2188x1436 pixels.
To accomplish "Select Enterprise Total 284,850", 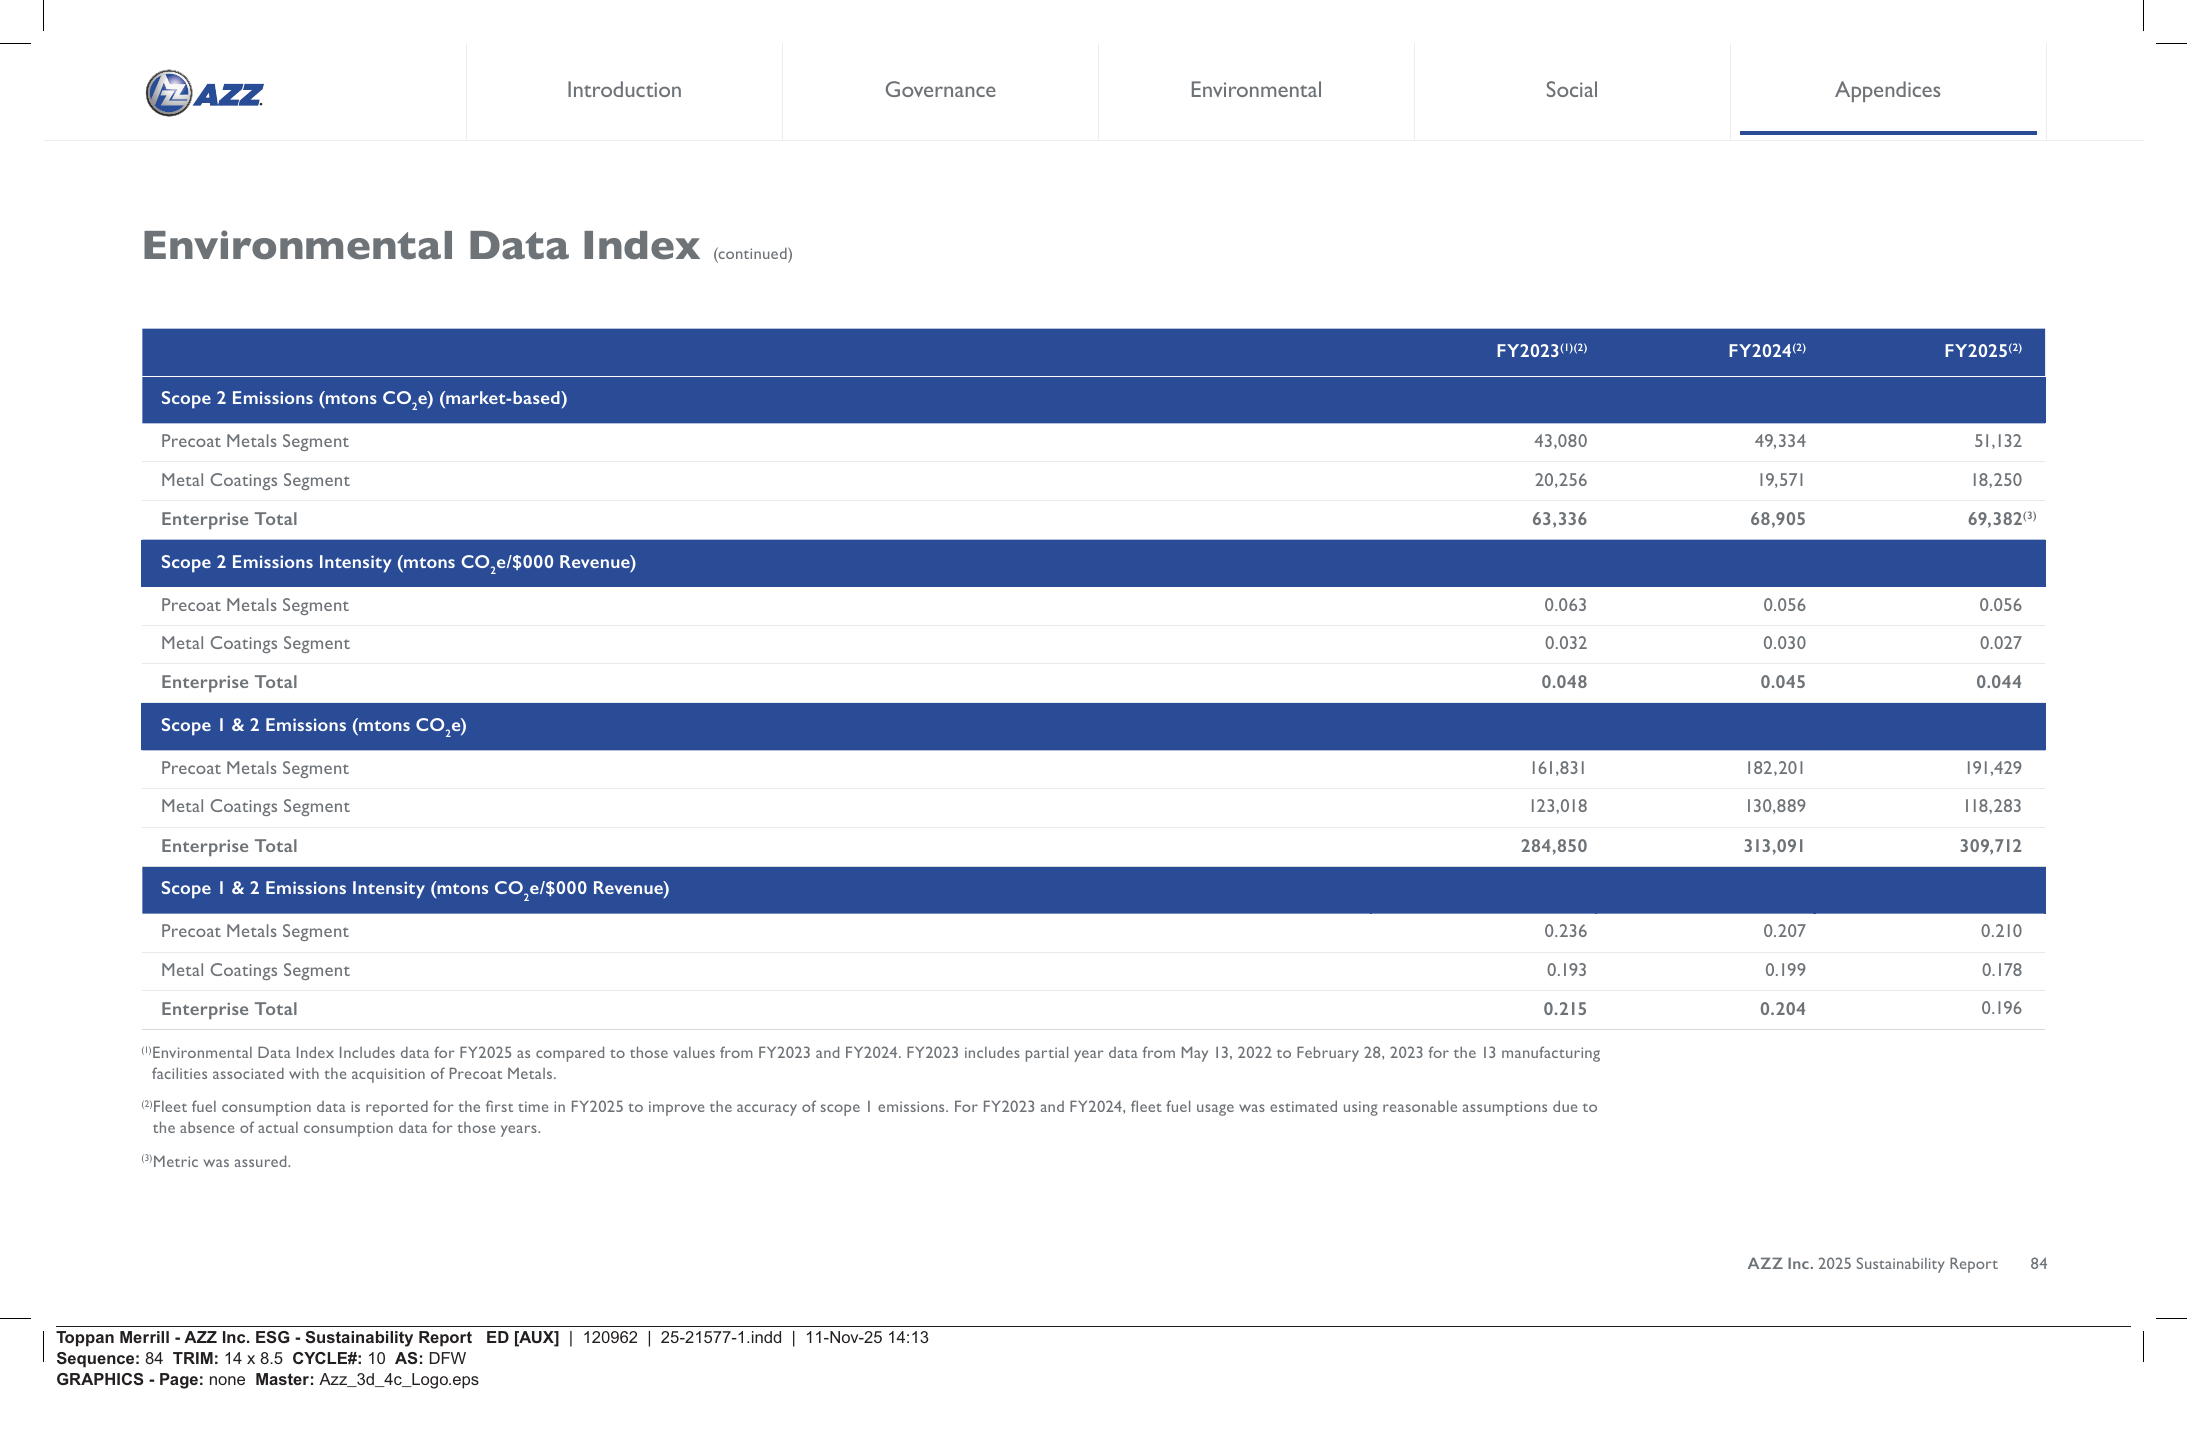I will pos(1553,846).
